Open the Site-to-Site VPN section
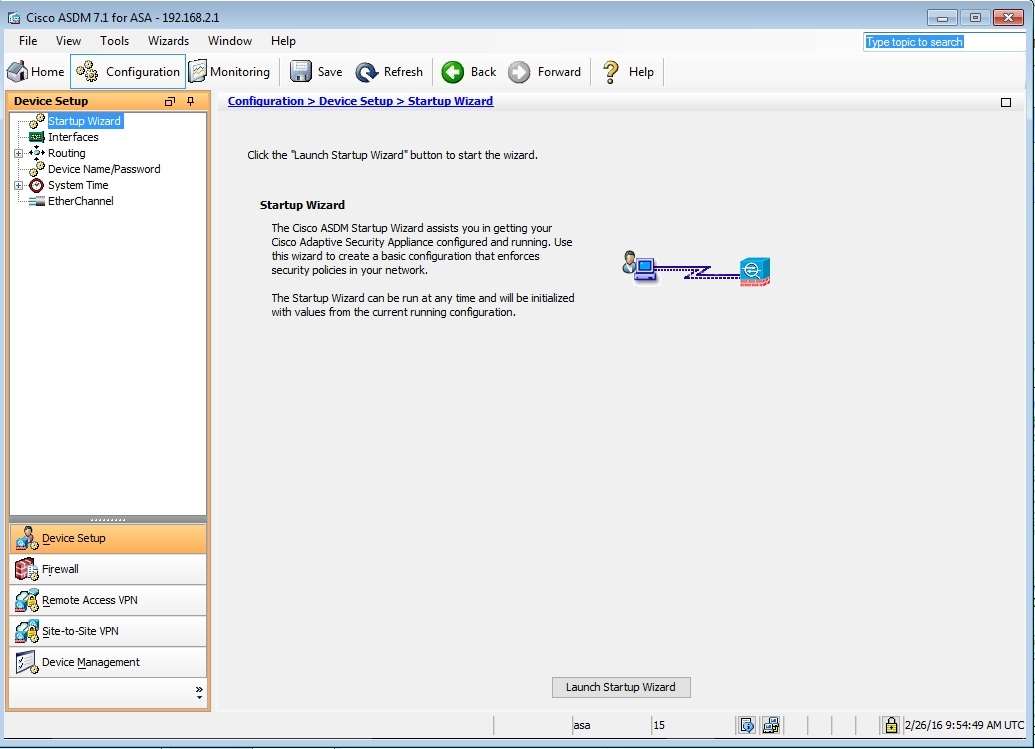1035x749 pixels. 108,632
